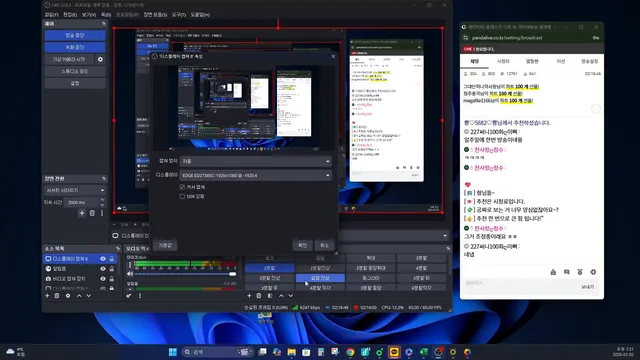Open the View menu in OBS
Viewport: 640px width, 360px height.
(x=89, y=15)
